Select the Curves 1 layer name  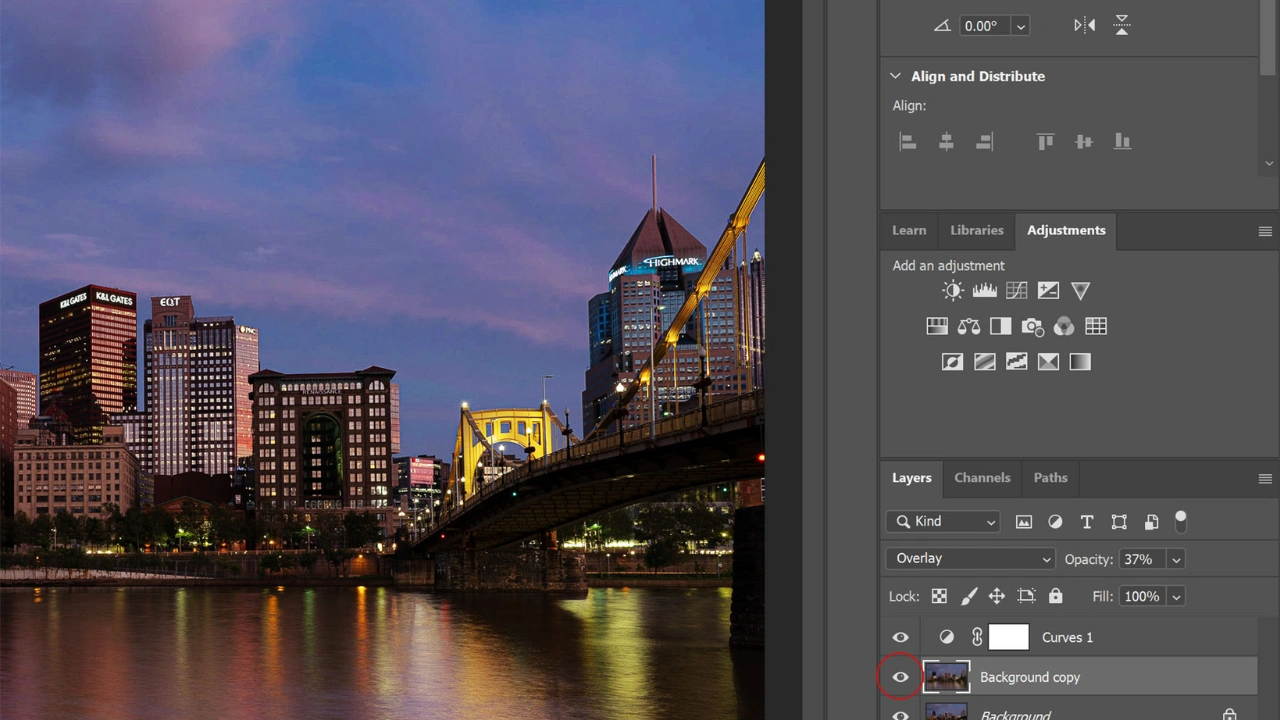coord(1067,638)
